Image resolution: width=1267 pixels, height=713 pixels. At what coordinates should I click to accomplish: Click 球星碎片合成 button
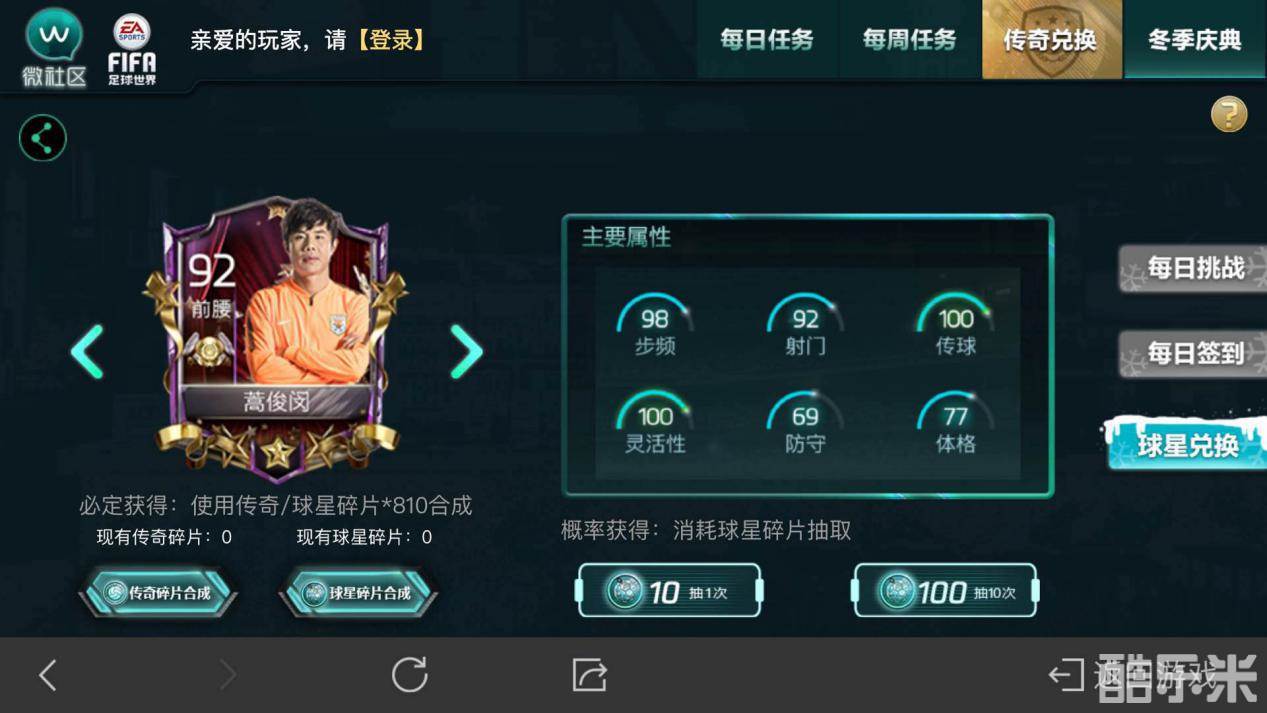click(358, 592)
